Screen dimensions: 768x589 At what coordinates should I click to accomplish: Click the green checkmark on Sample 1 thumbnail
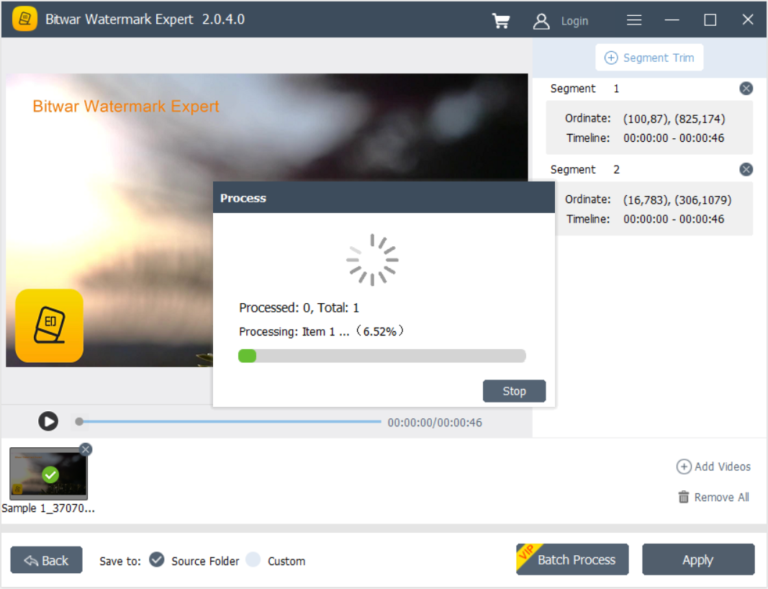point(50,474)
